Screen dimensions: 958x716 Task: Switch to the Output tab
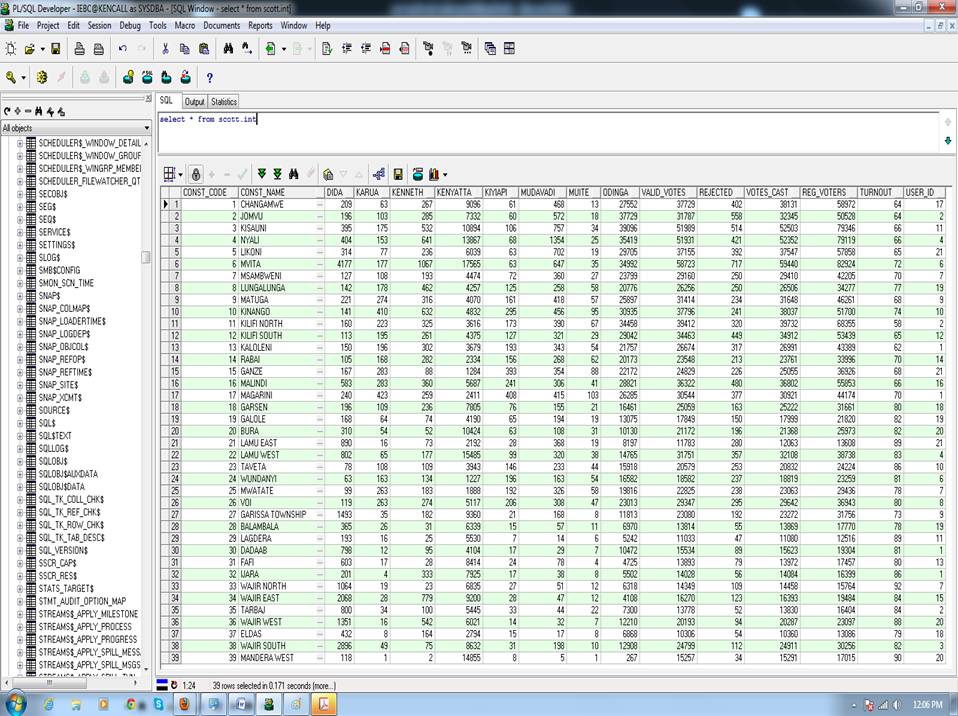(x=194, y=101)
